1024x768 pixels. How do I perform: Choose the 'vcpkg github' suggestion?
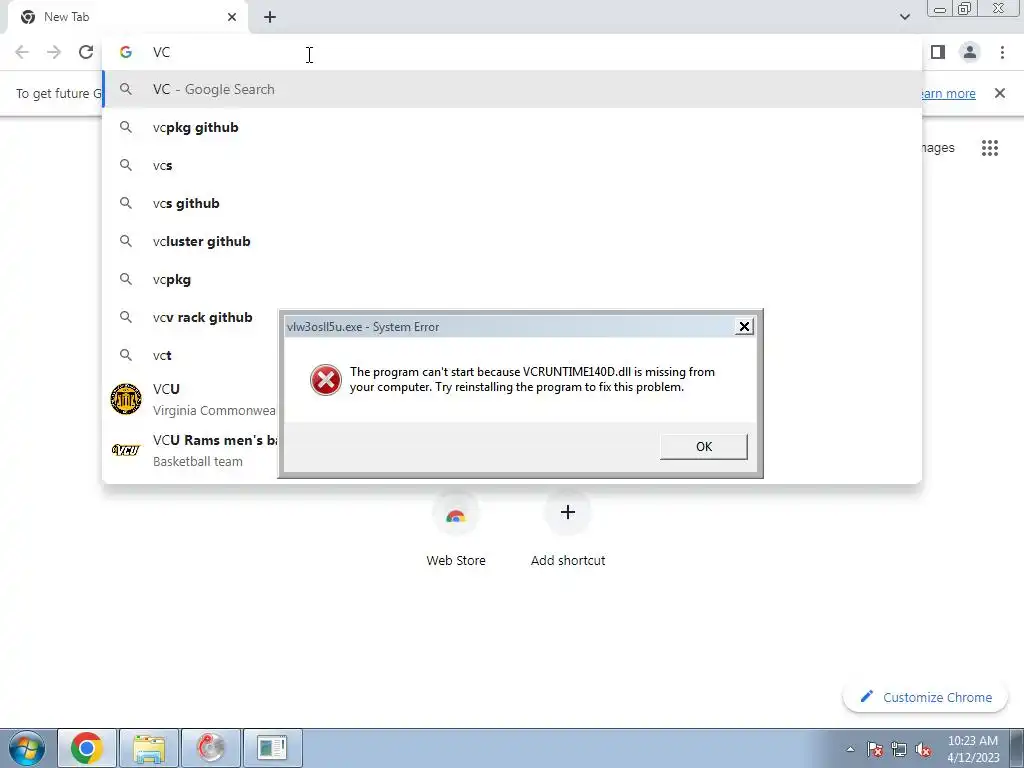click(x=512, y=127)
